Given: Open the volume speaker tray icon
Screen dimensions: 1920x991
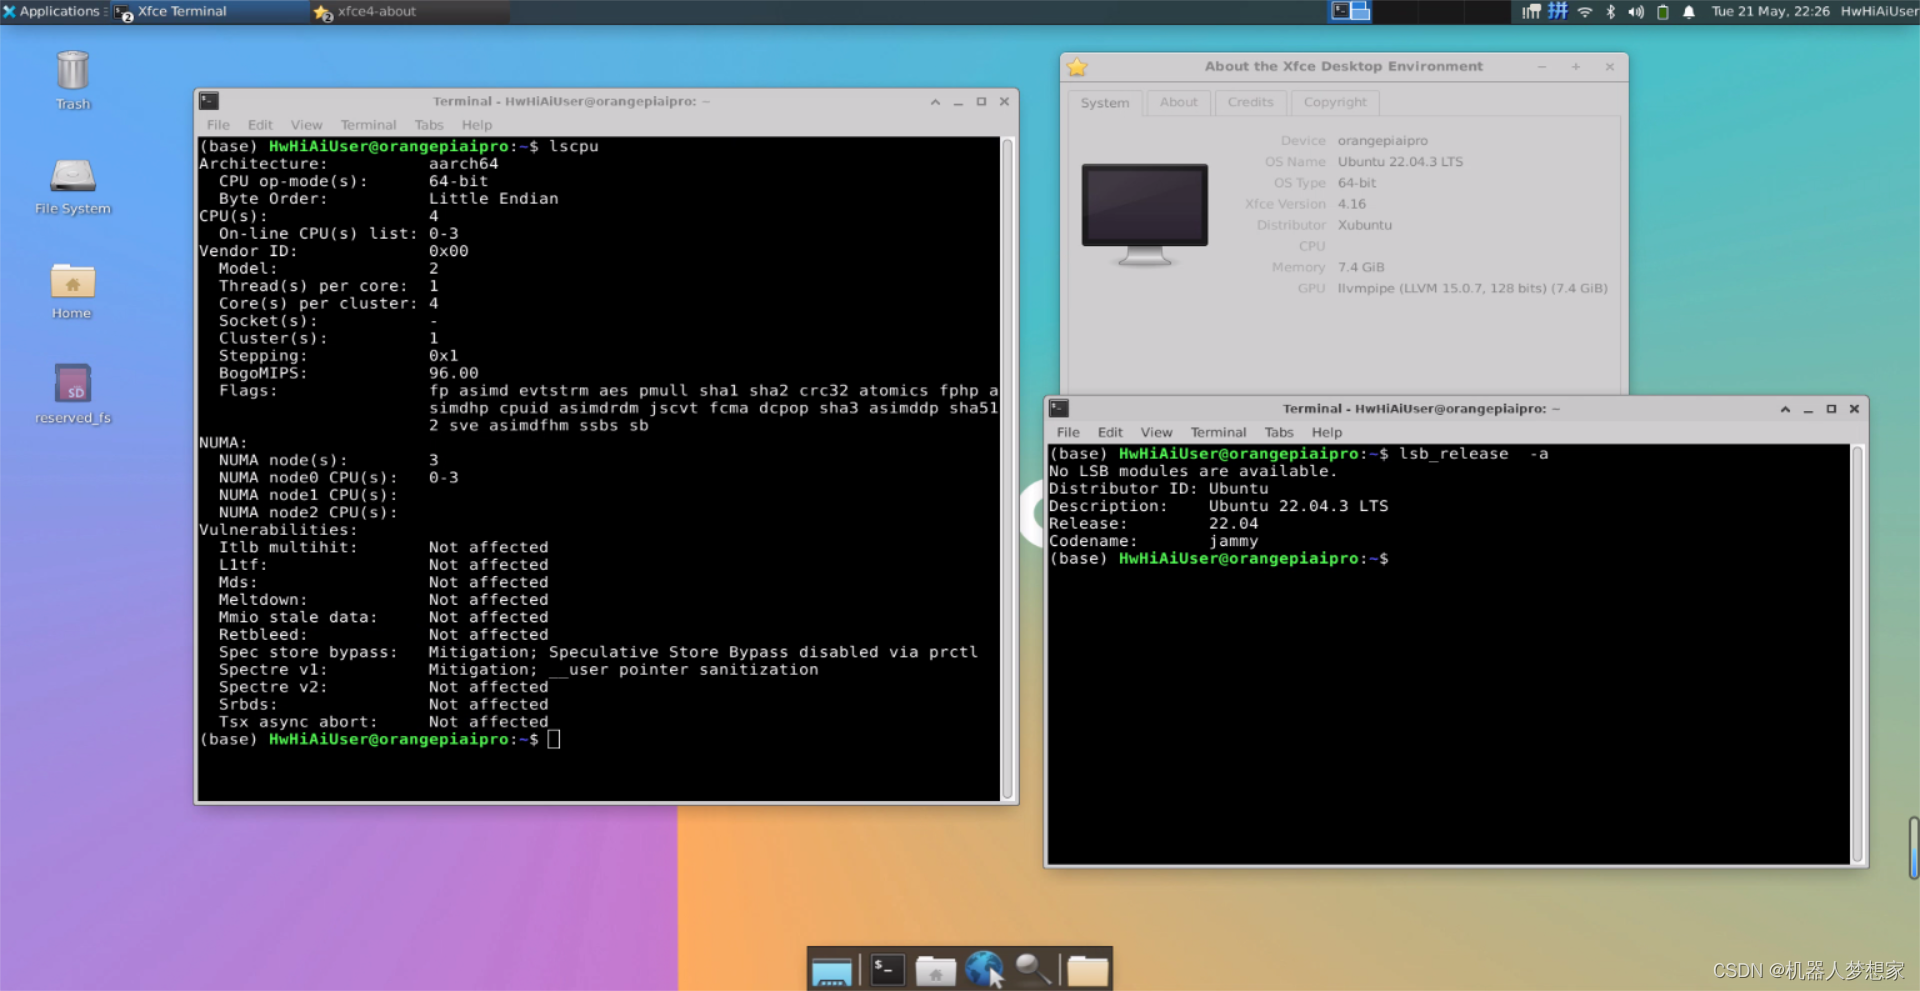Looking at the screenshot, I should coord(1636,12).
